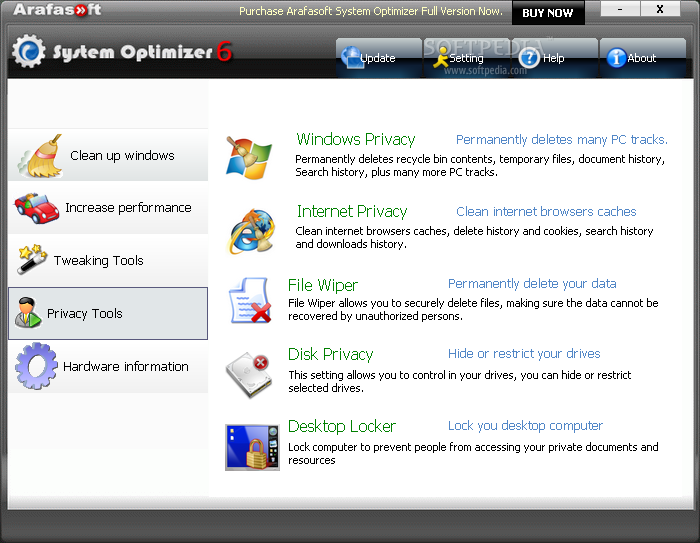Click the red car Increase performance icon

coord(37,208)
